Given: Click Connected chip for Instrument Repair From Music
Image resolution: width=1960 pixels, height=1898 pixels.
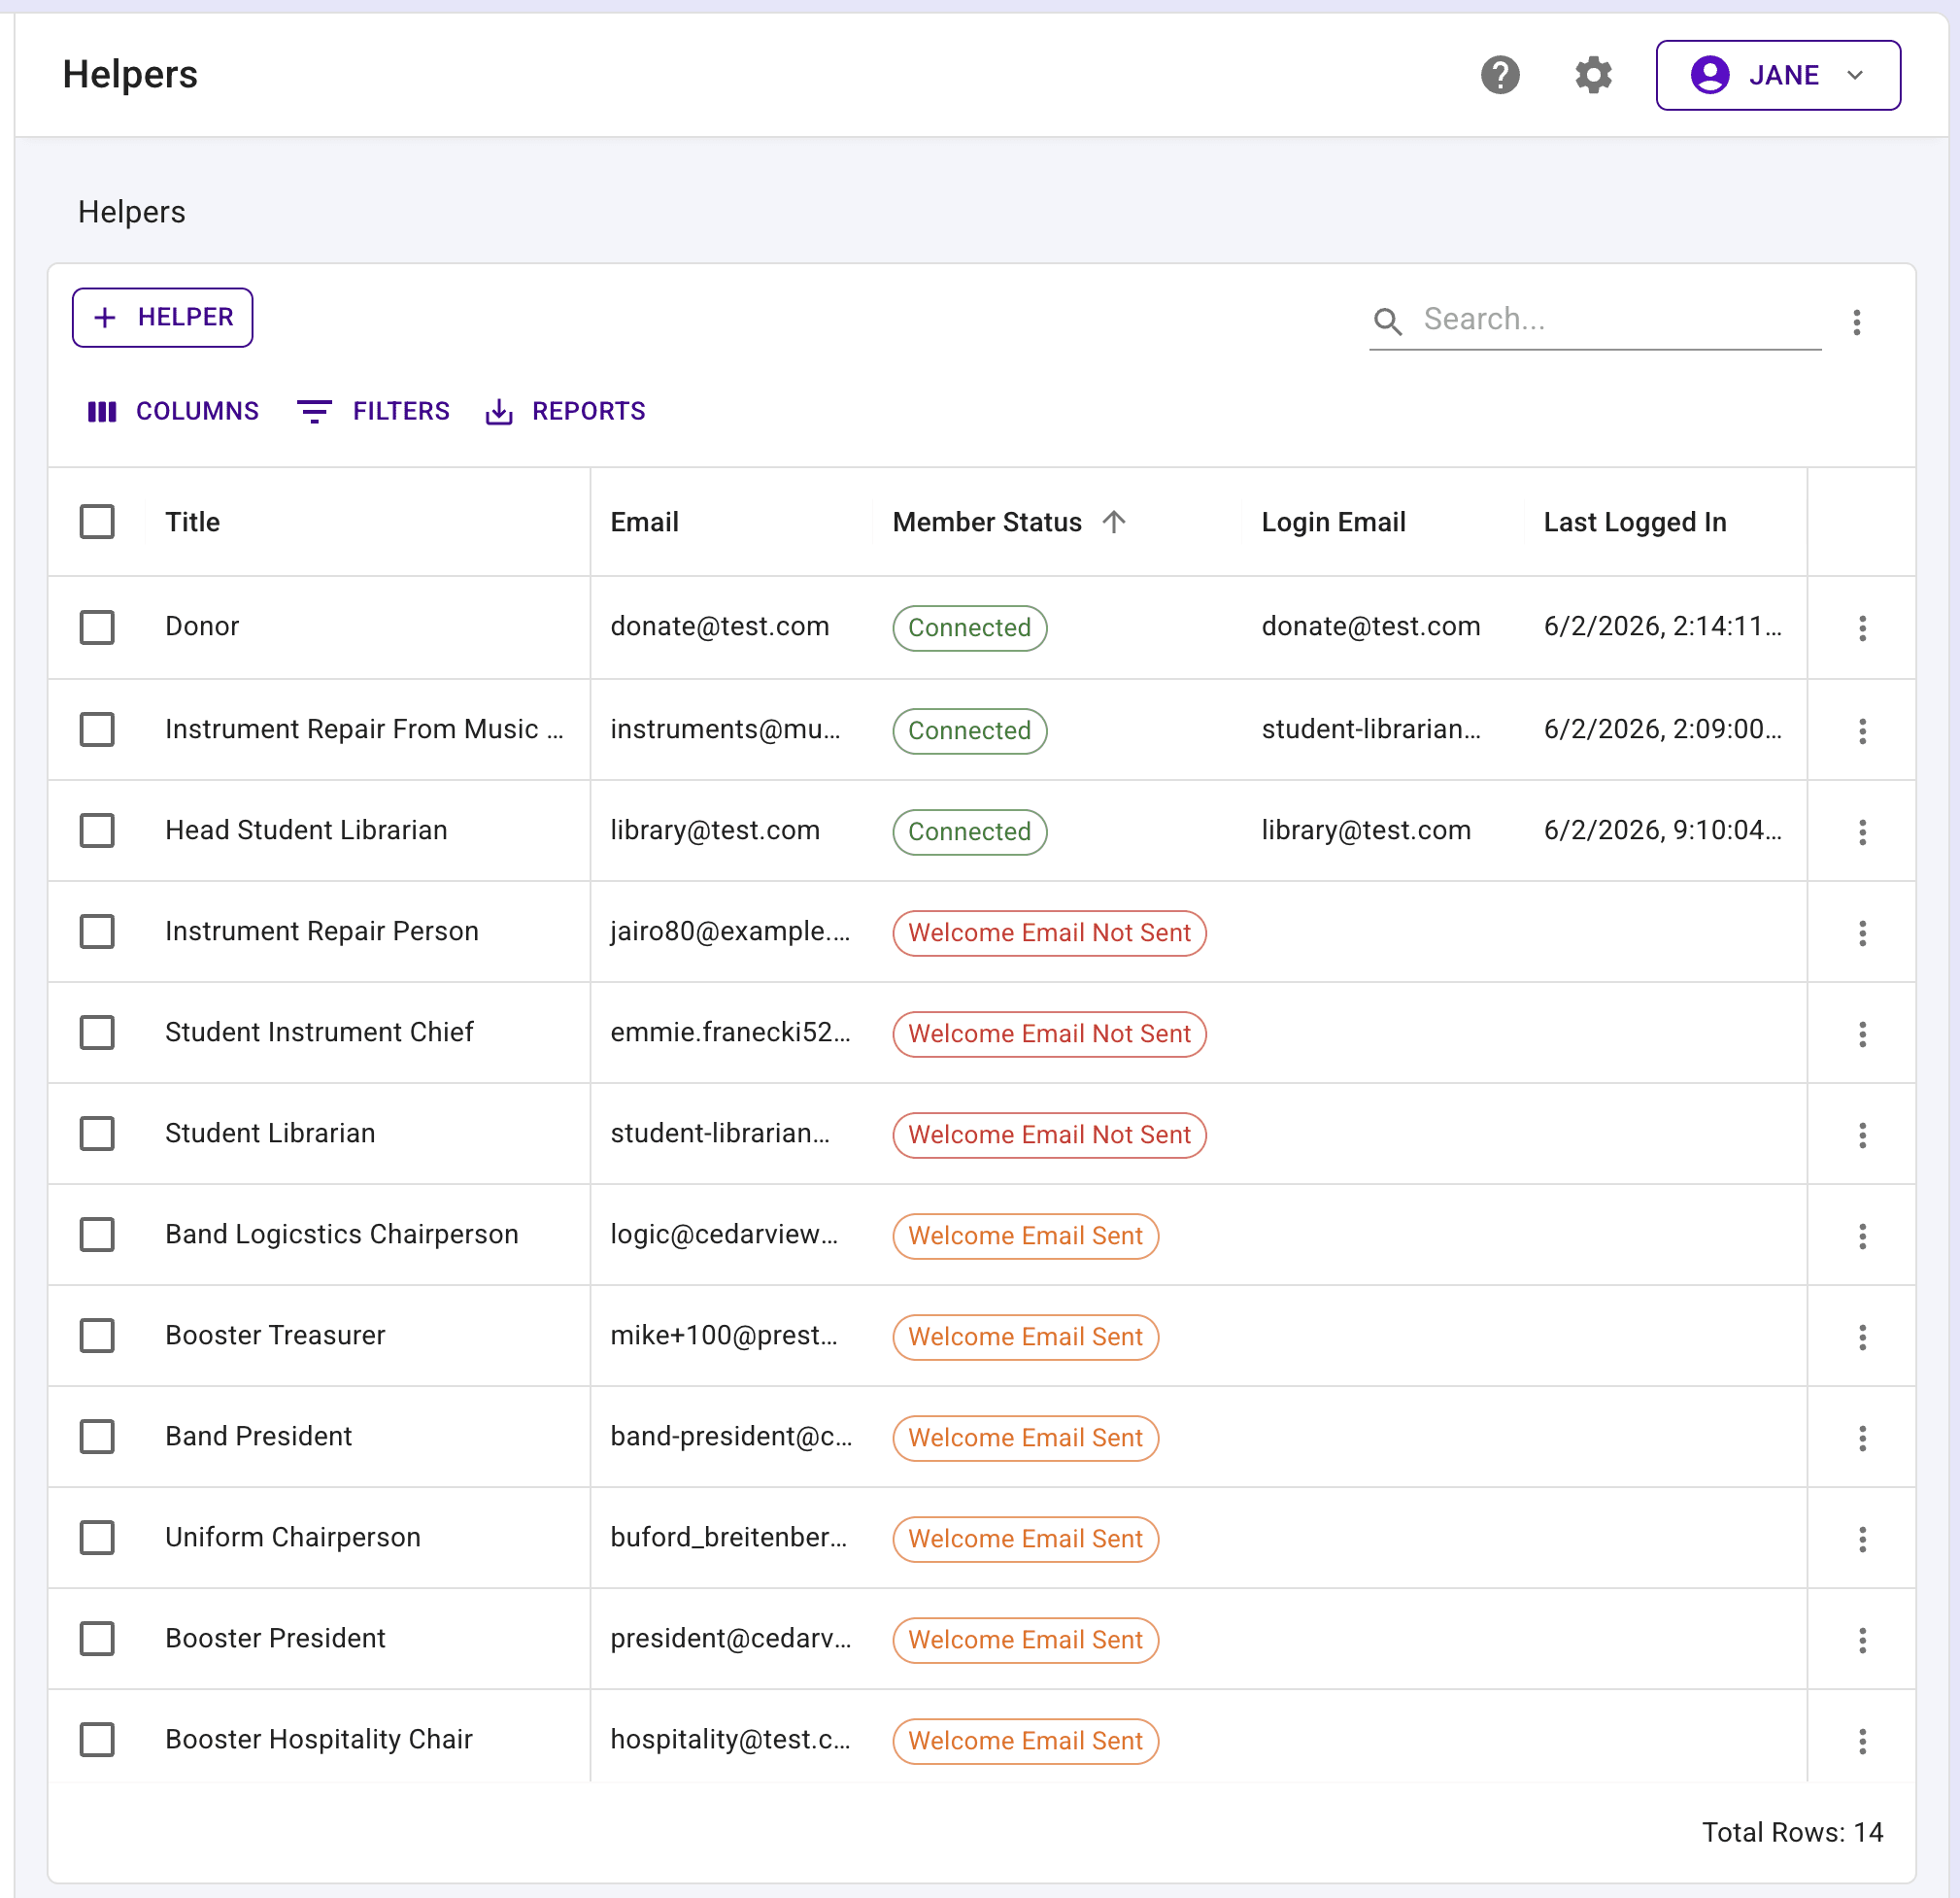Looking at the screenshot, I should click(x=969, y=731).
